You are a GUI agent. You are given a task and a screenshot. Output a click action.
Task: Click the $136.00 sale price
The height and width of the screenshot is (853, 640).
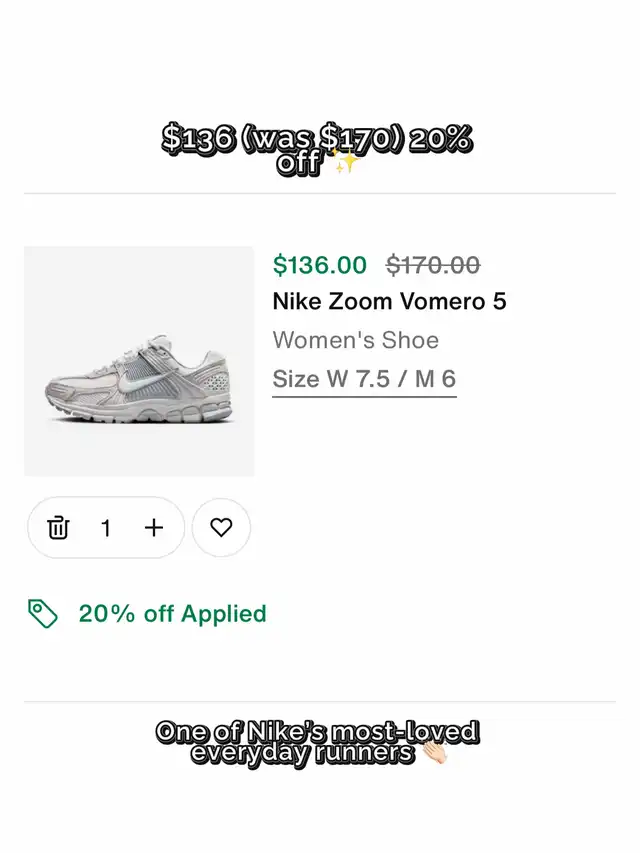tap(320, 265)
